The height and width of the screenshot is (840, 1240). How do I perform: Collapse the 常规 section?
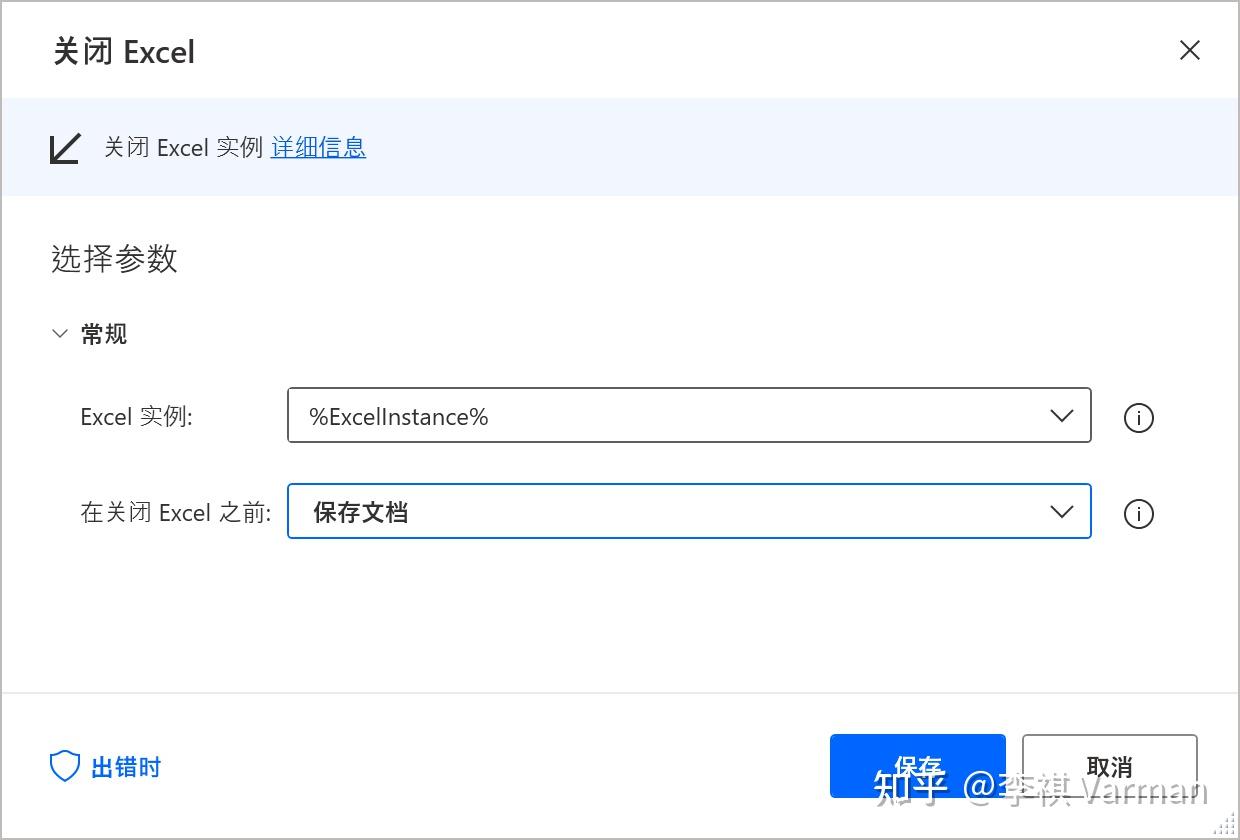click(60, 333)
